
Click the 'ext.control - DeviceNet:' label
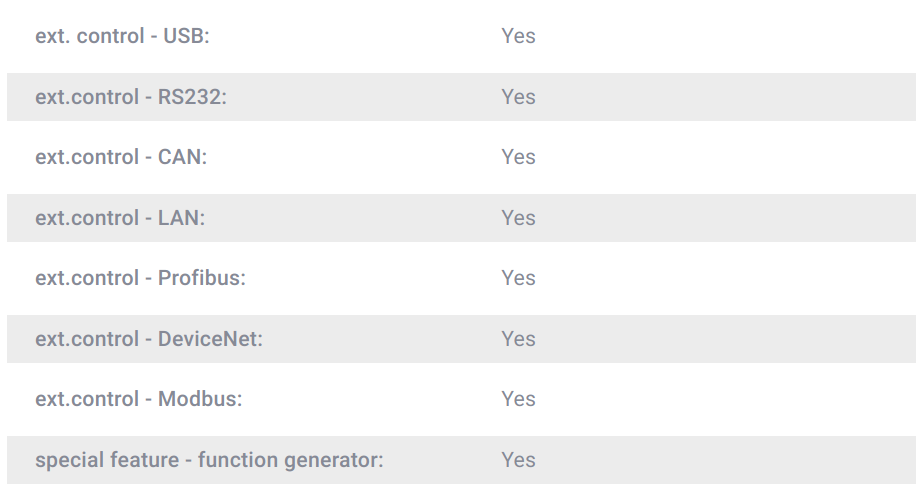(149, 339)
